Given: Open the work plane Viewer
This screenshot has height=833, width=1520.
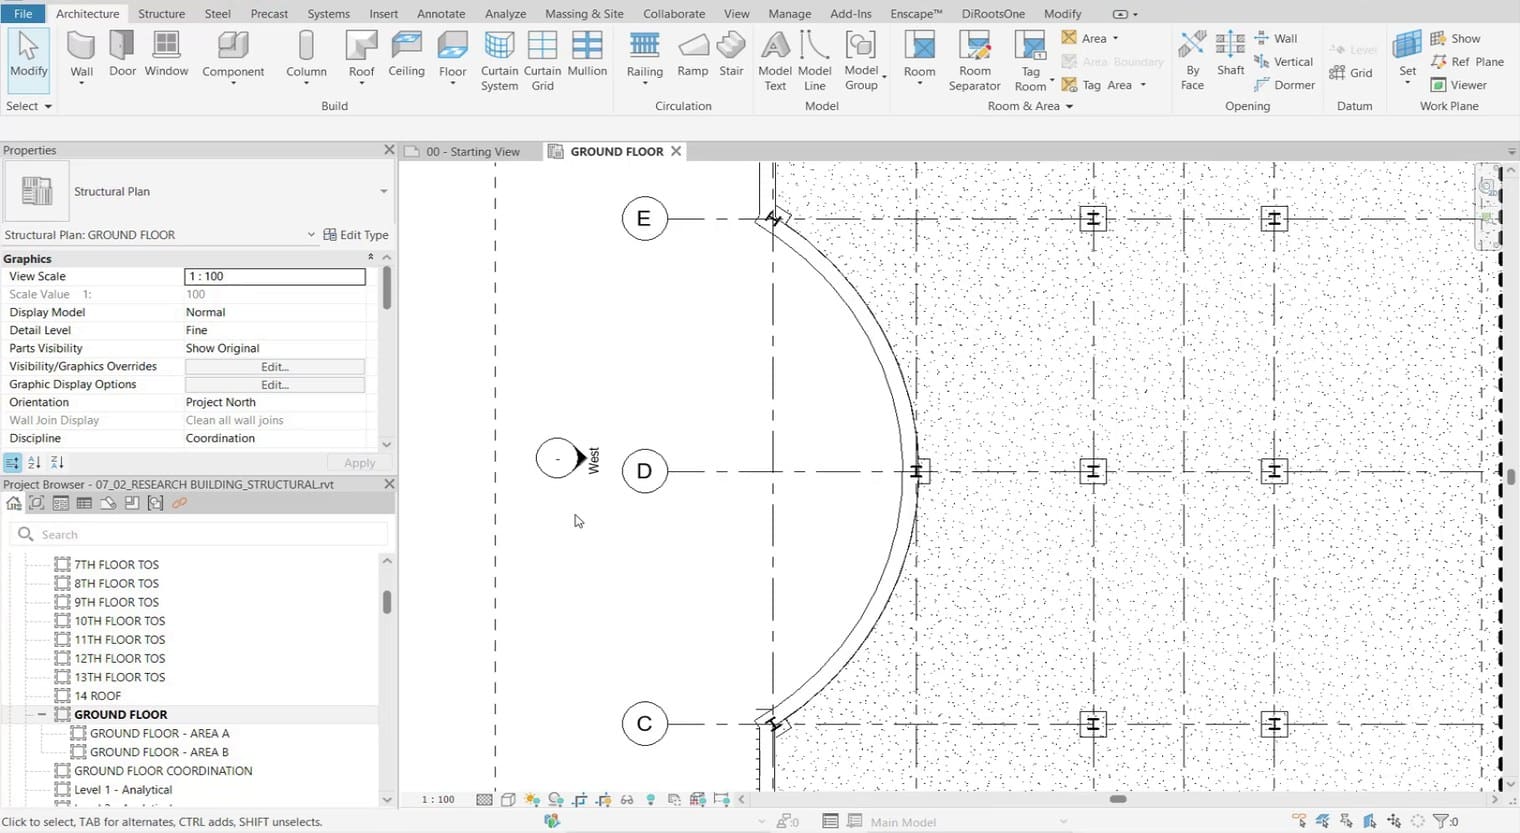Looking at the screenshot, I should tap(1458, 85).
